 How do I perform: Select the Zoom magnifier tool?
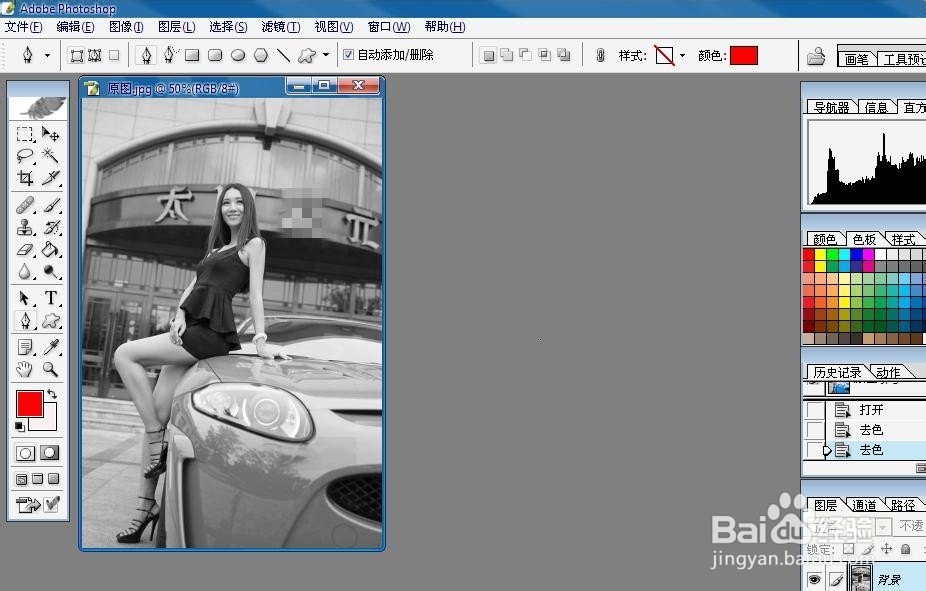pyautogui.click(x=51, y=370)
